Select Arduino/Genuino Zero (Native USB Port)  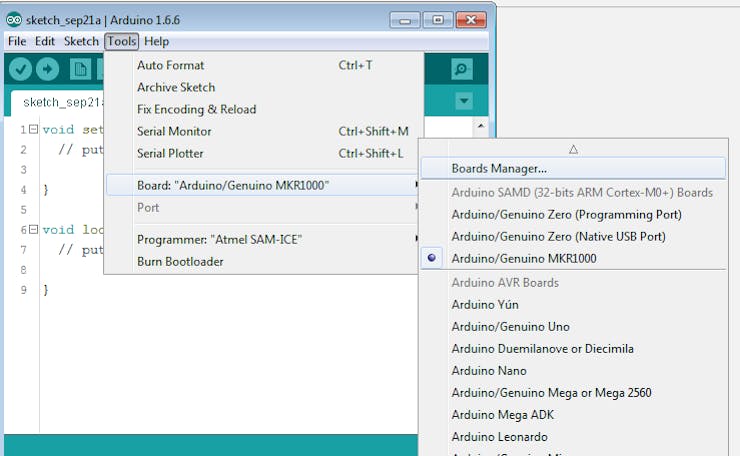tap(573, 236)
